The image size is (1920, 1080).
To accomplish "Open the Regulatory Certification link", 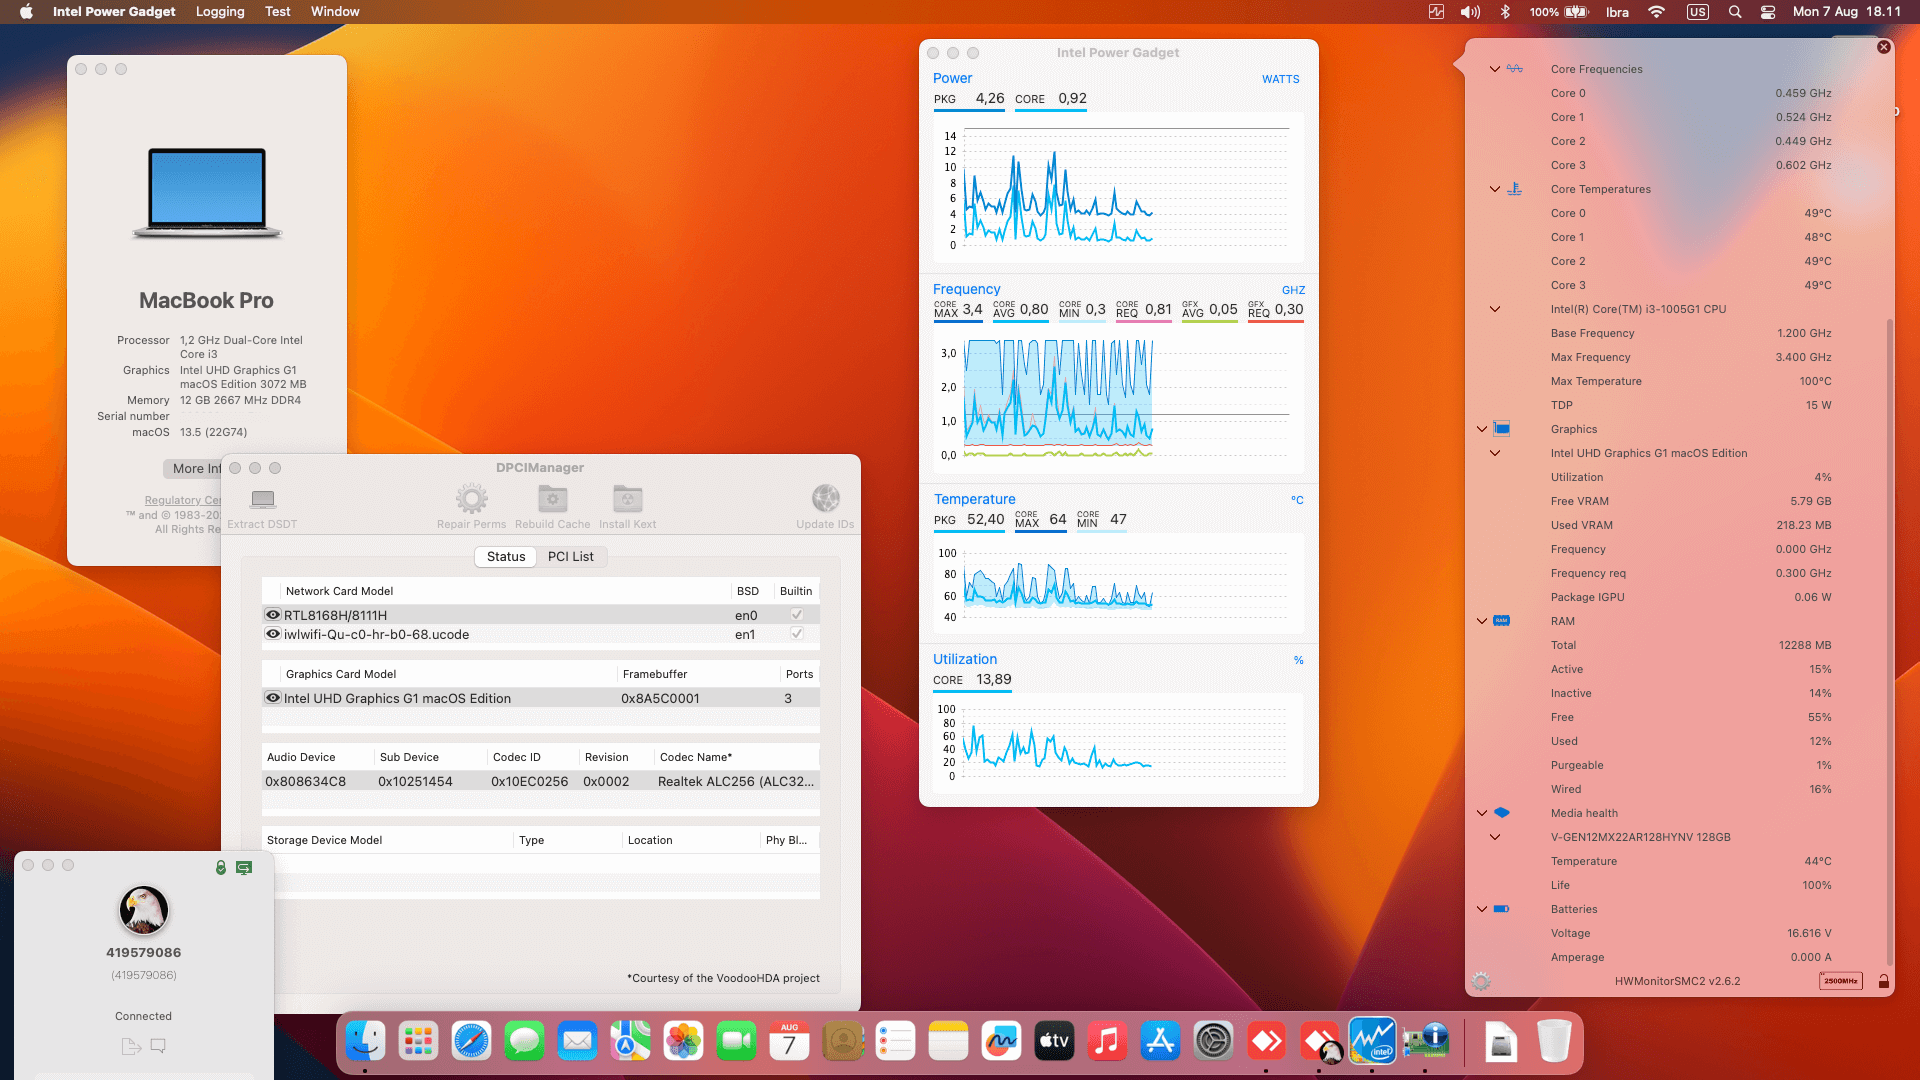I will click(x=182, y=500).
